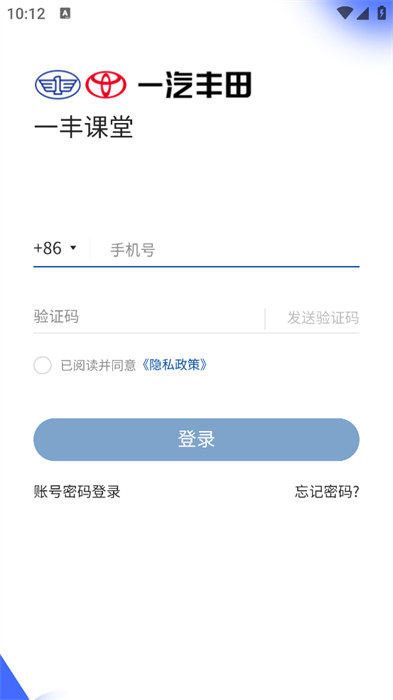
Task: Tap the 10:12 clock in status bar
Action: click(26, 13)
